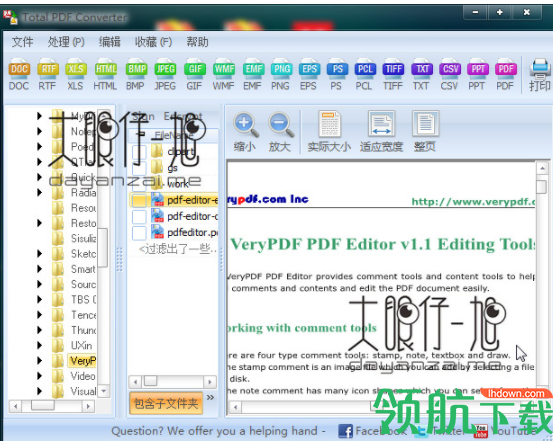Select the RTF conversion icon
The width and height of the screenshot is (553, 441).
(48, 75)
